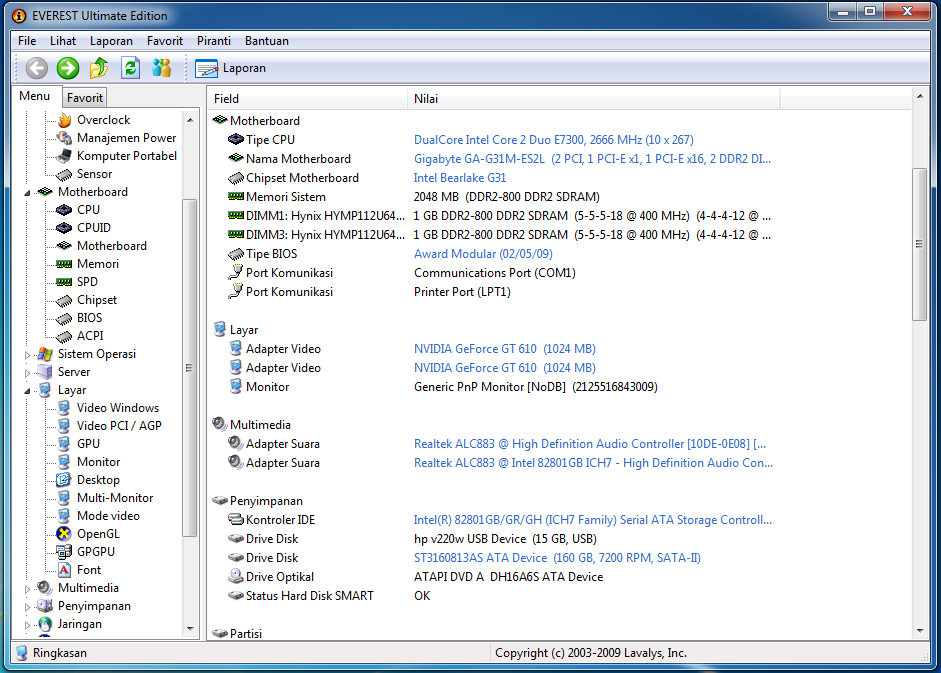
Task: Expand the Penyimpanan tree node
Action: pyautogui.click(x=28, y=607)
